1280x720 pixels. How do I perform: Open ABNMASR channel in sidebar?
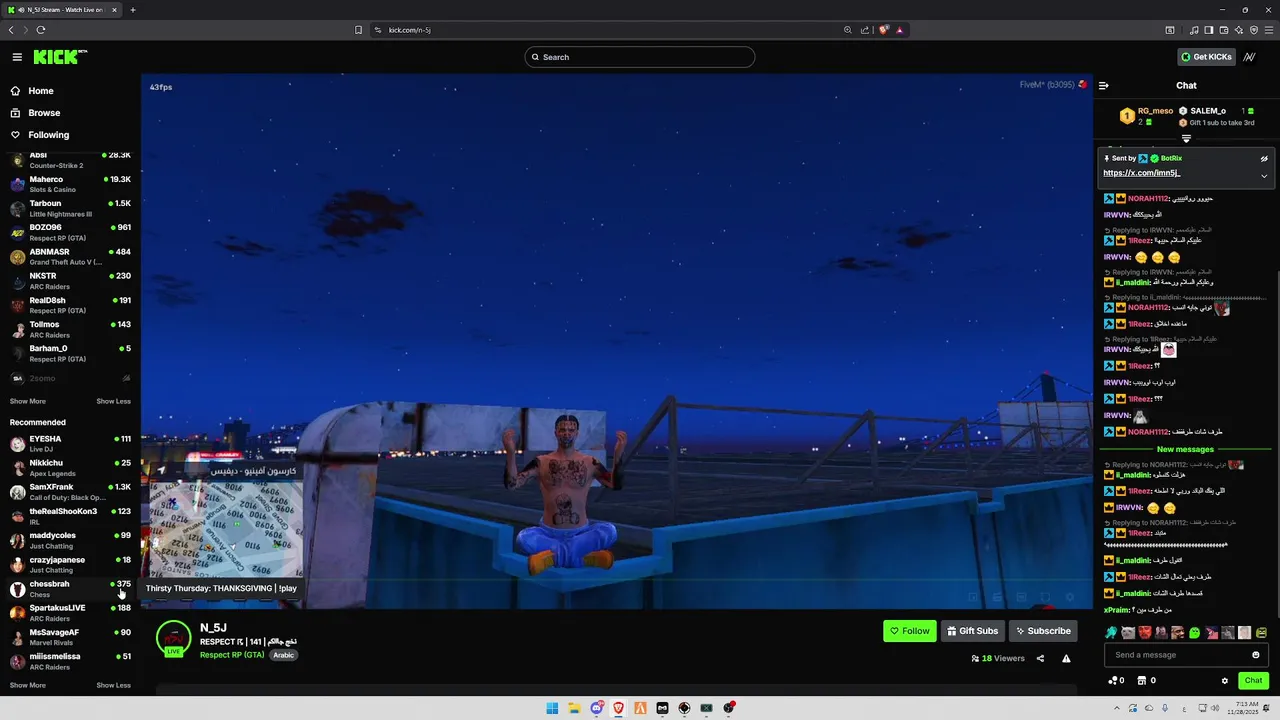(x=70, y=257)
